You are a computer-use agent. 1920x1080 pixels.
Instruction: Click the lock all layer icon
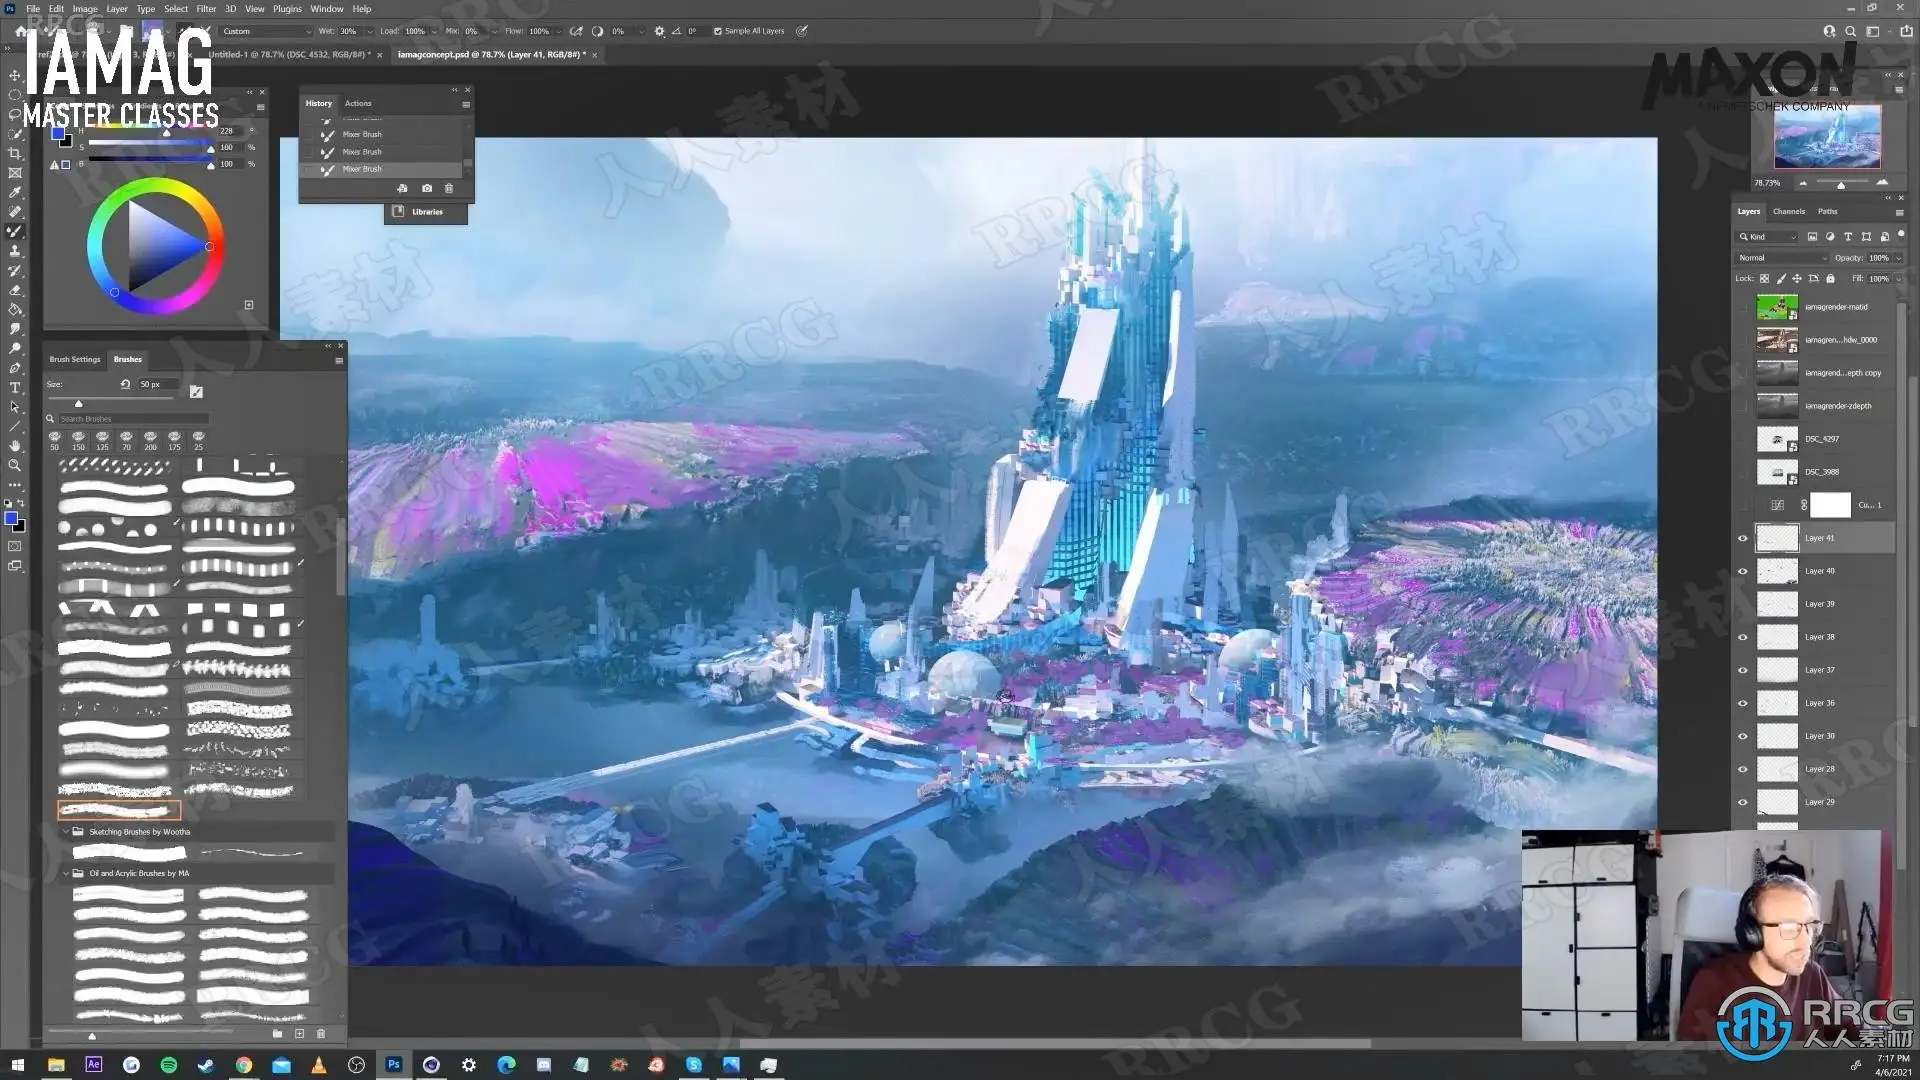(1830, 279)
